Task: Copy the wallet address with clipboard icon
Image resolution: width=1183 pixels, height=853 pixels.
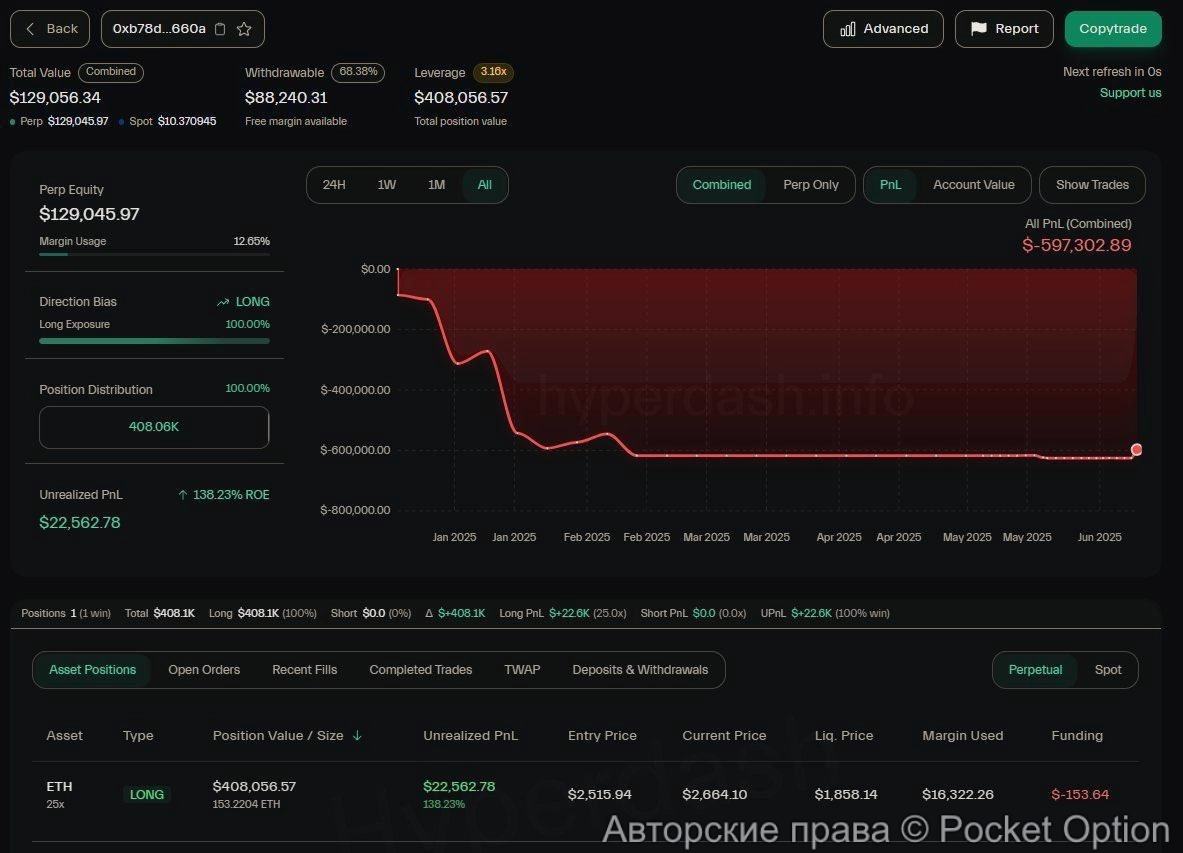Action: pos(221,29)
